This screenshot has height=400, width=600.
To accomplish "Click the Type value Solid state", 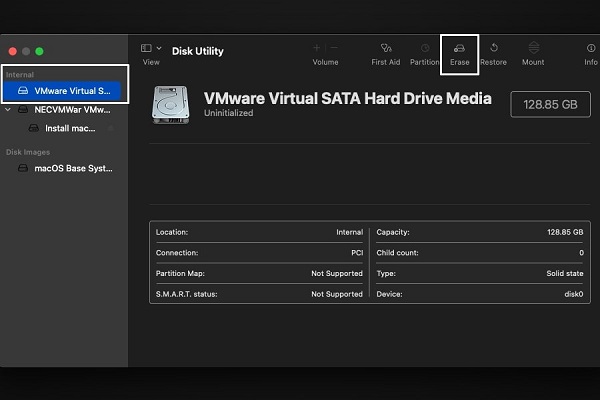I will (x=565, y=274).
